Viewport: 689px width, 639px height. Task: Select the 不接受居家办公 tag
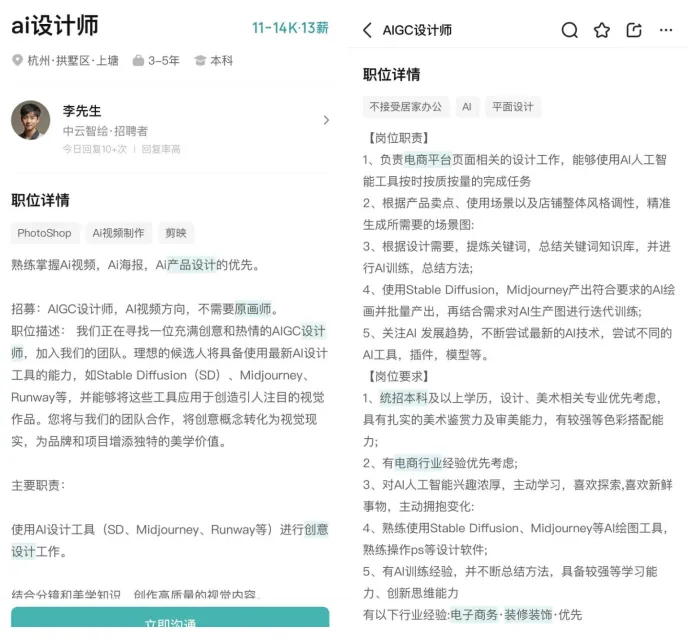[x=406, y=107]
